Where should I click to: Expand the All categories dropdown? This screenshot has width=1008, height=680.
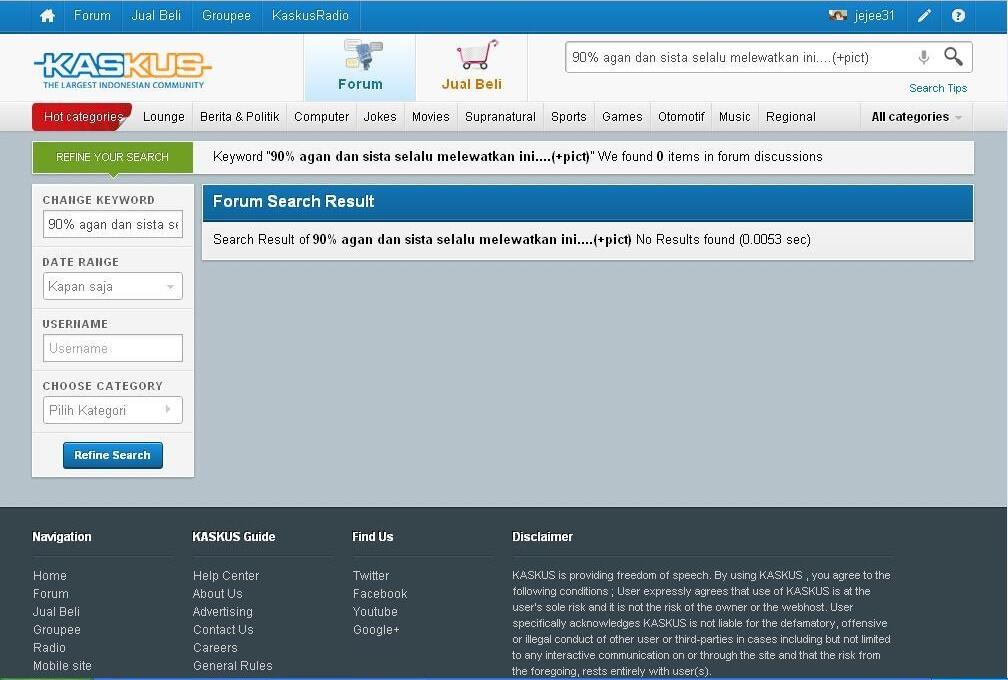(x=916, y=117)
